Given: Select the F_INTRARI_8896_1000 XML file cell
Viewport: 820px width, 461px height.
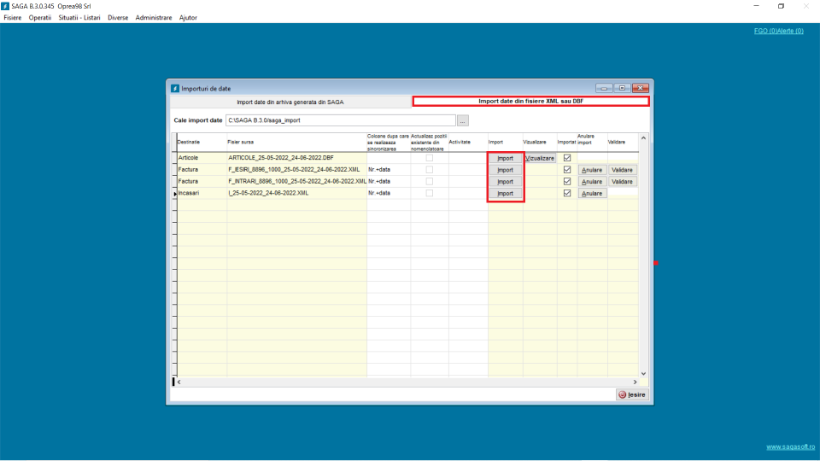Looking at the screenshot, I should pyautogui.click(x=297, y=181).
